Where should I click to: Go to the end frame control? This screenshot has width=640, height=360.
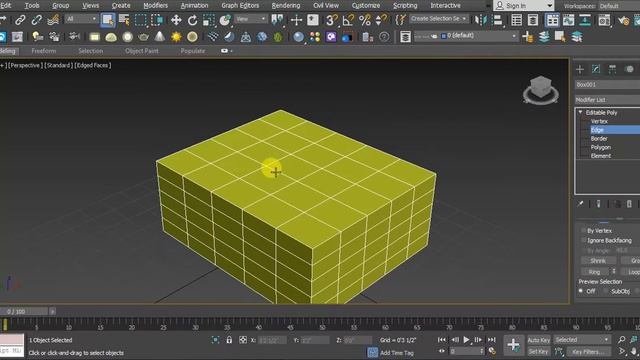click(x=491, y=340)
